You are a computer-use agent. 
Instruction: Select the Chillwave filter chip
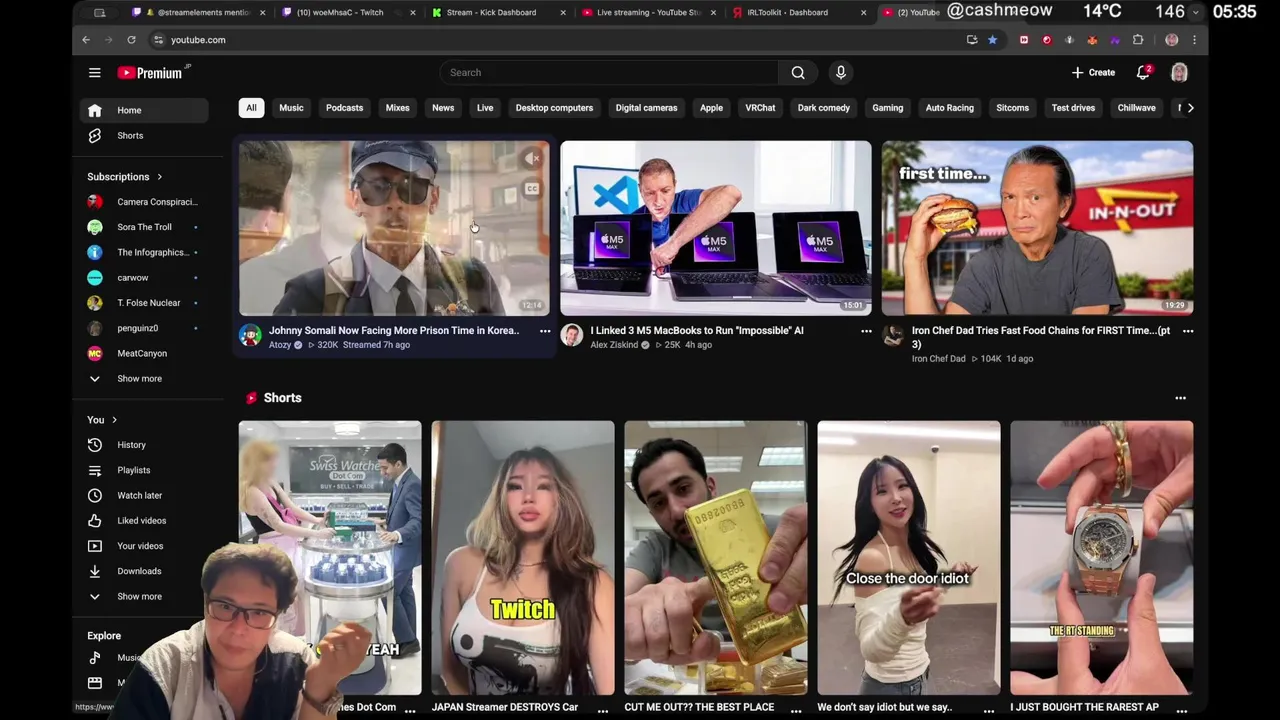click(x=1136, y=108)
